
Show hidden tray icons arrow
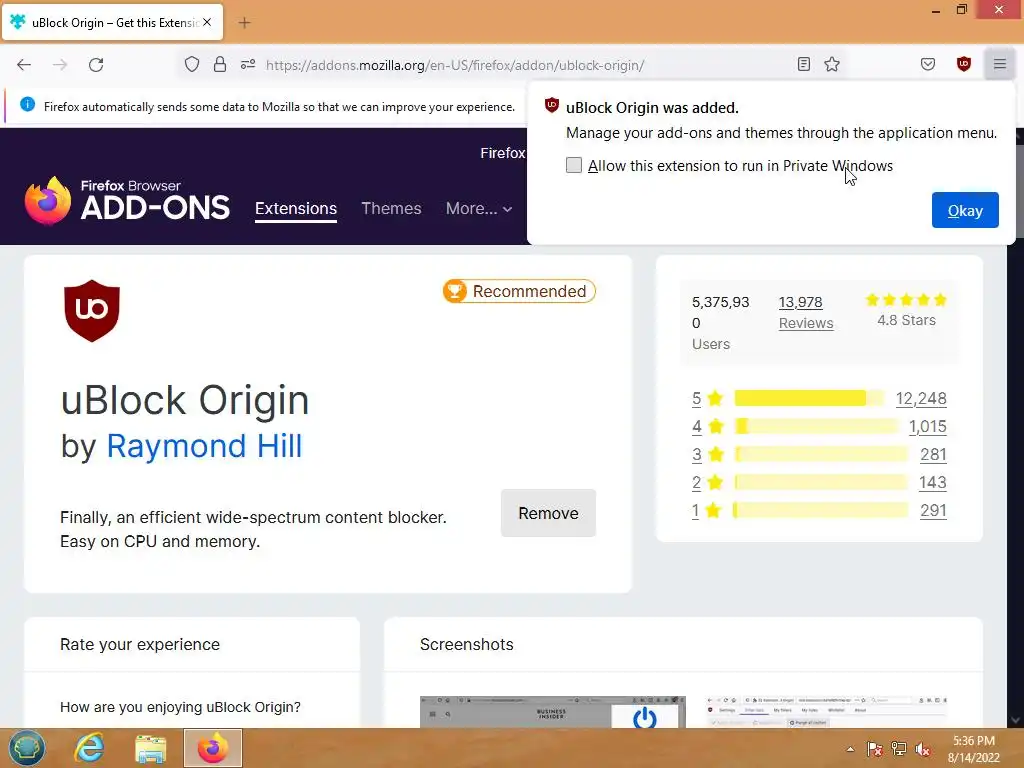click(850, 749)
